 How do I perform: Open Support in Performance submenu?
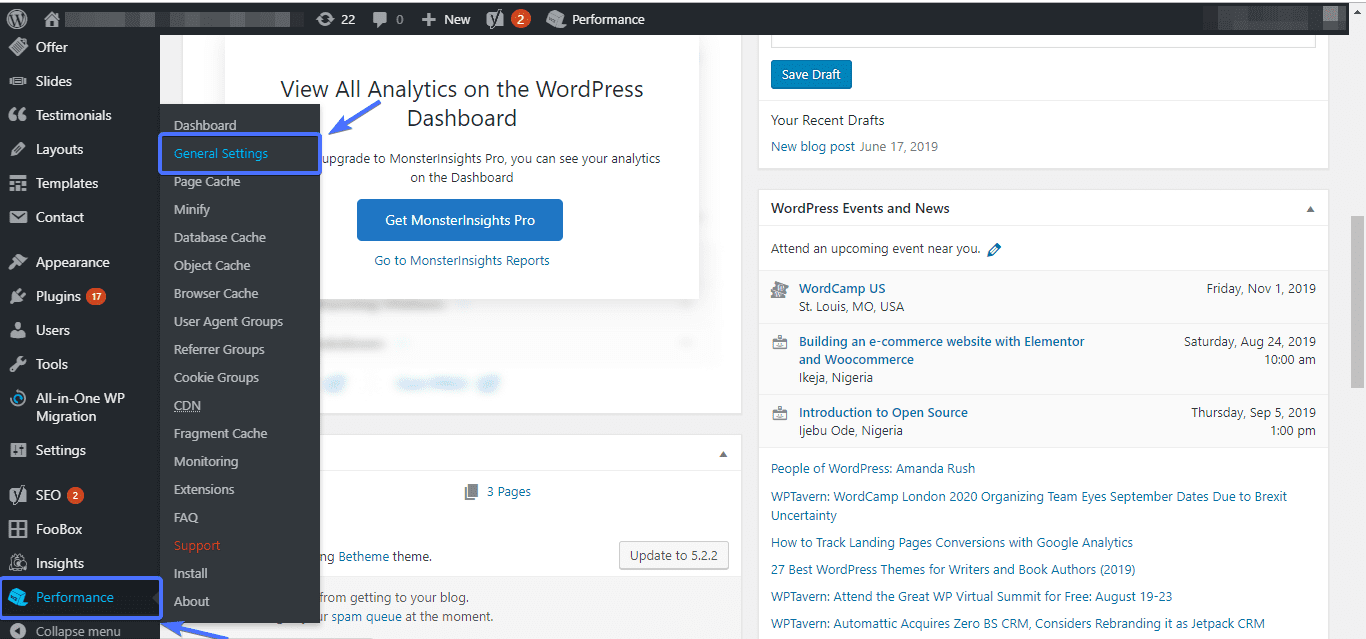(x=197, y=545)
